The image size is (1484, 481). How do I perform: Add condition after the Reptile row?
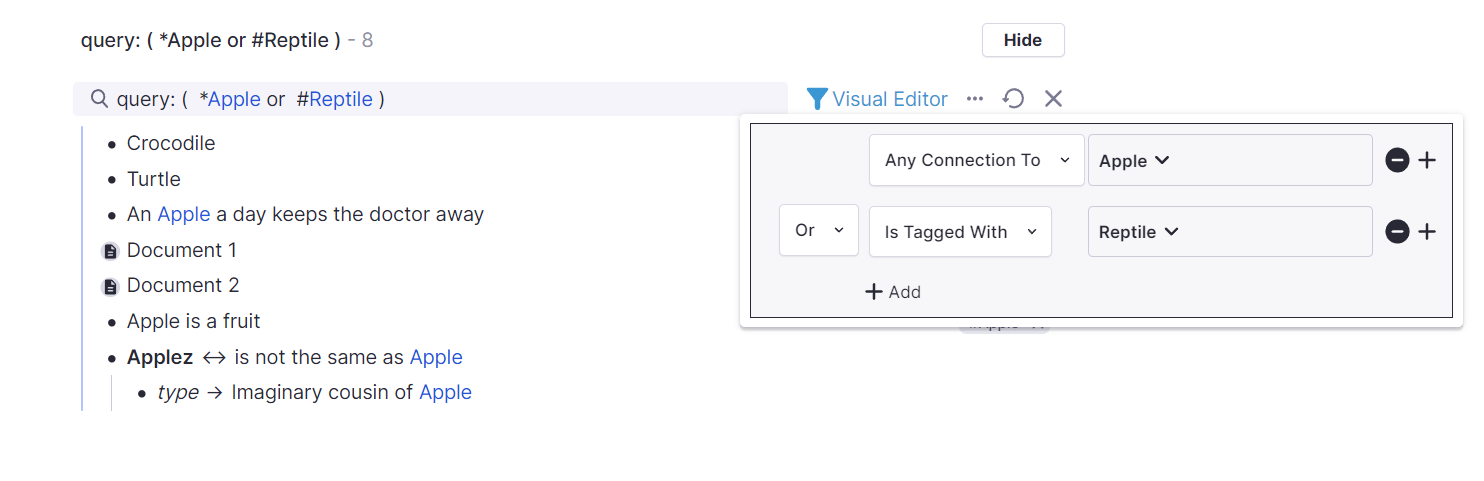(1427, 232)
